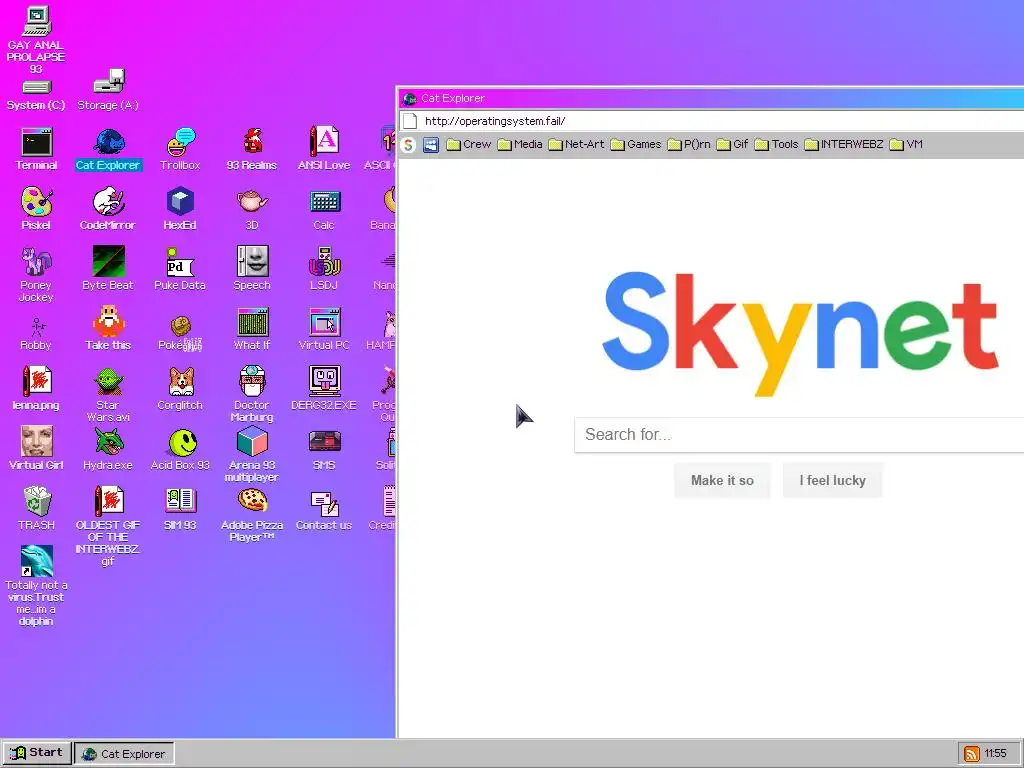Open the Terminal desktop icon

pos(37,150)
